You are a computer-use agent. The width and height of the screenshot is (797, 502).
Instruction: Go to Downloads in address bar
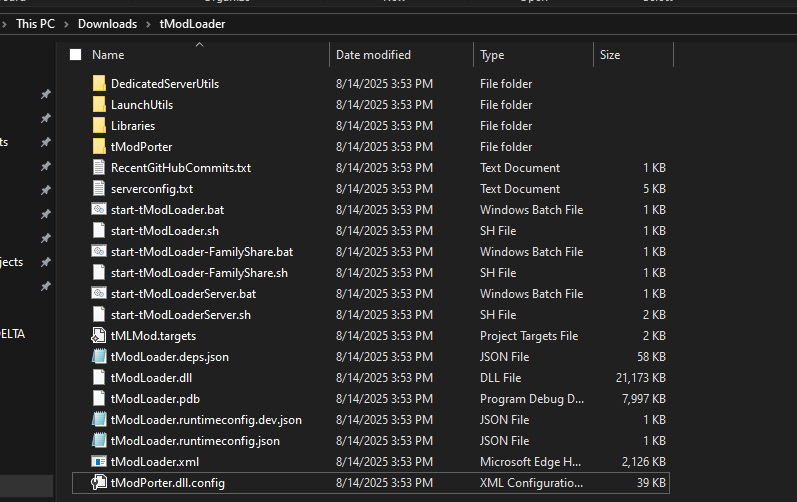(x=107, y=23)
